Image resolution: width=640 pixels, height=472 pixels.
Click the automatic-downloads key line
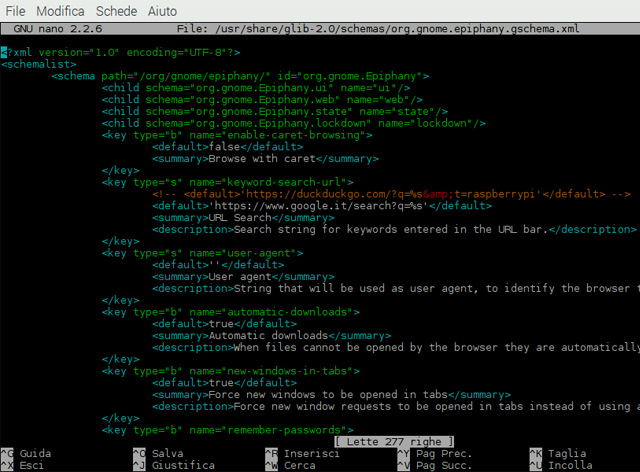231,312
